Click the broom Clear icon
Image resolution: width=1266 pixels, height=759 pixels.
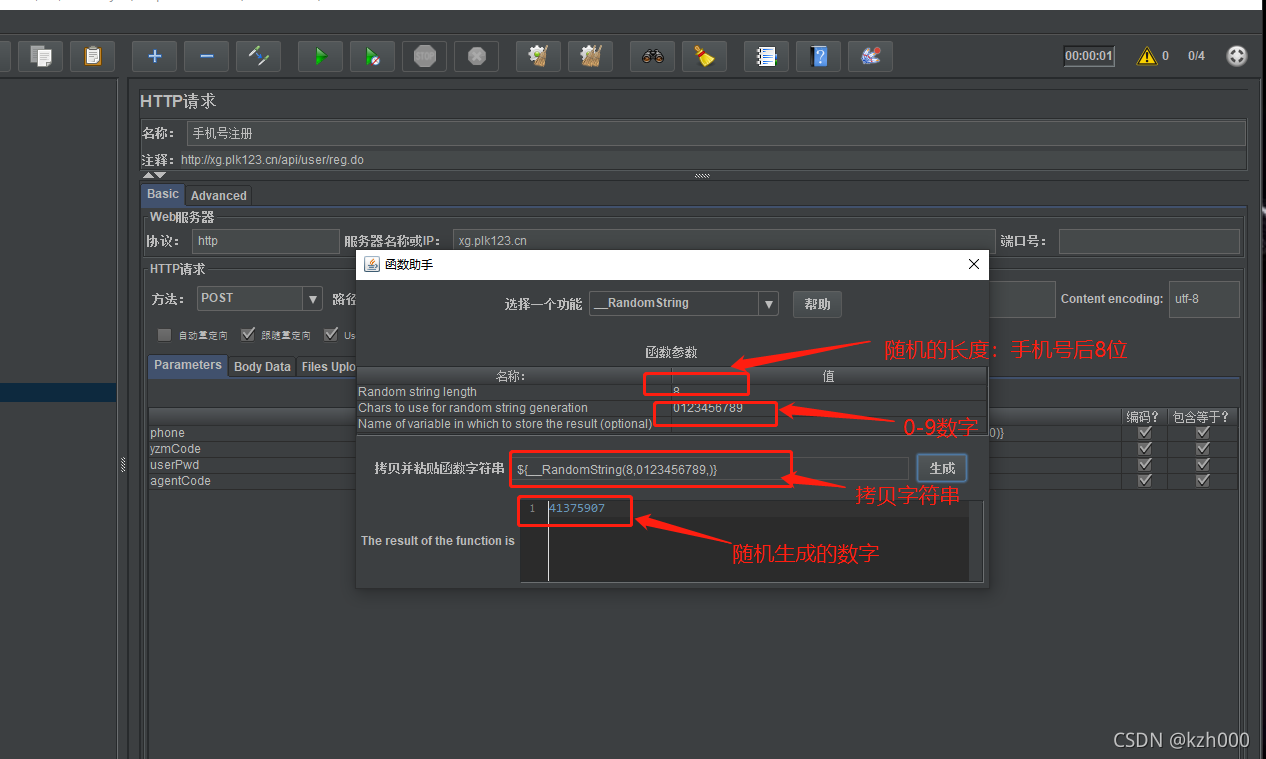click(704, 56)
